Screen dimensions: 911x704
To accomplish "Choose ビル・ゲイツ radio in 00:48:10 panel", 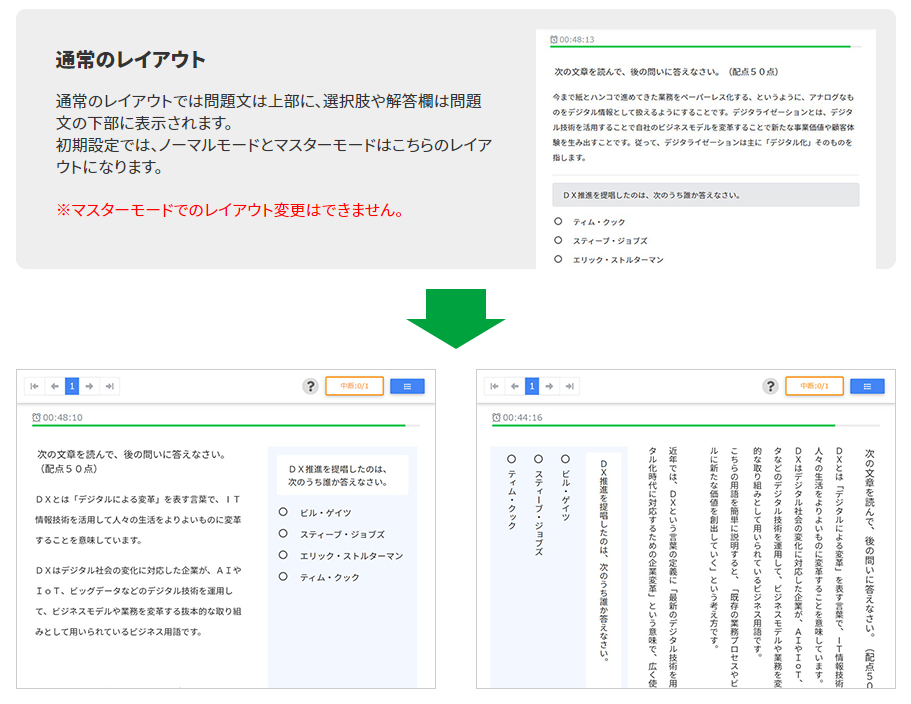I will click(x=284, y=512).
